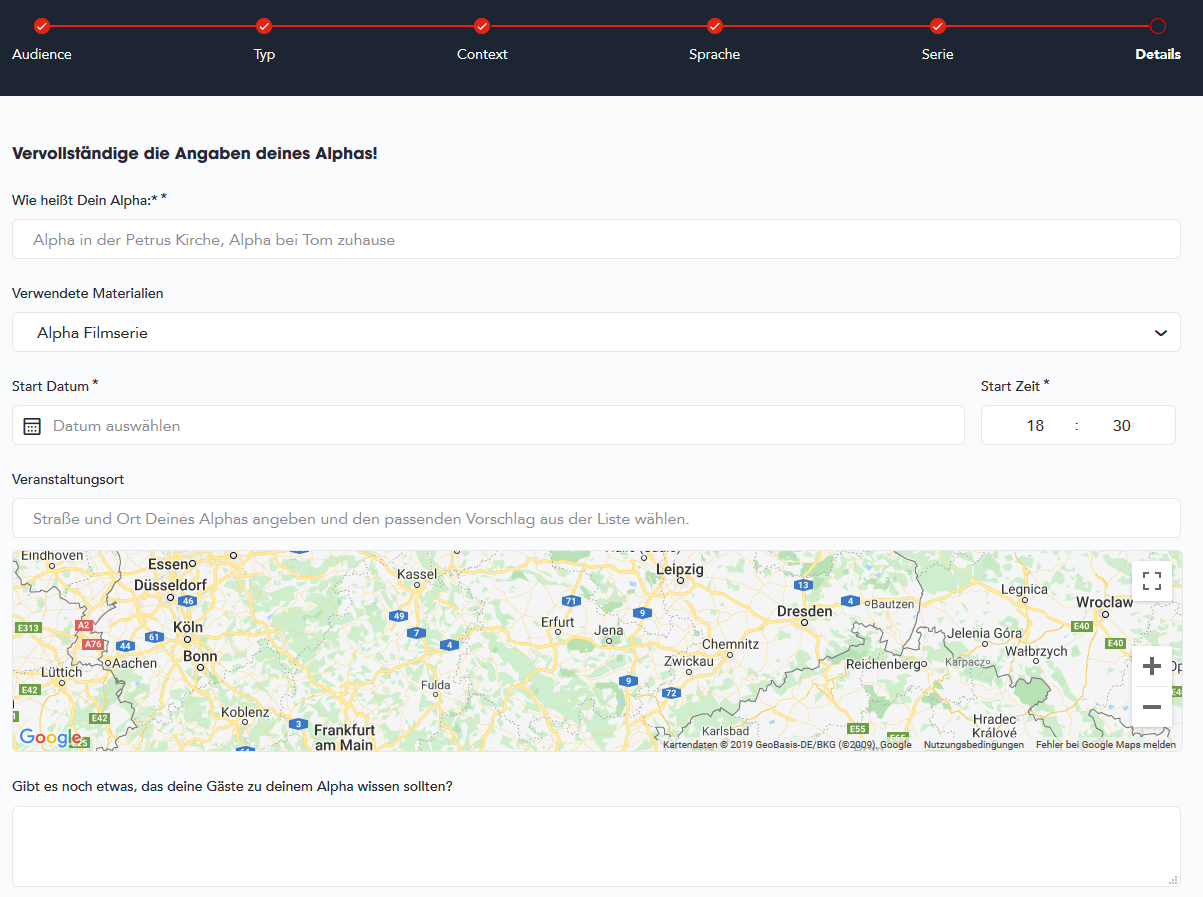Viewport: 1203px width, 897px height.
Task: Go back to the Context step label
Action: 482,54
